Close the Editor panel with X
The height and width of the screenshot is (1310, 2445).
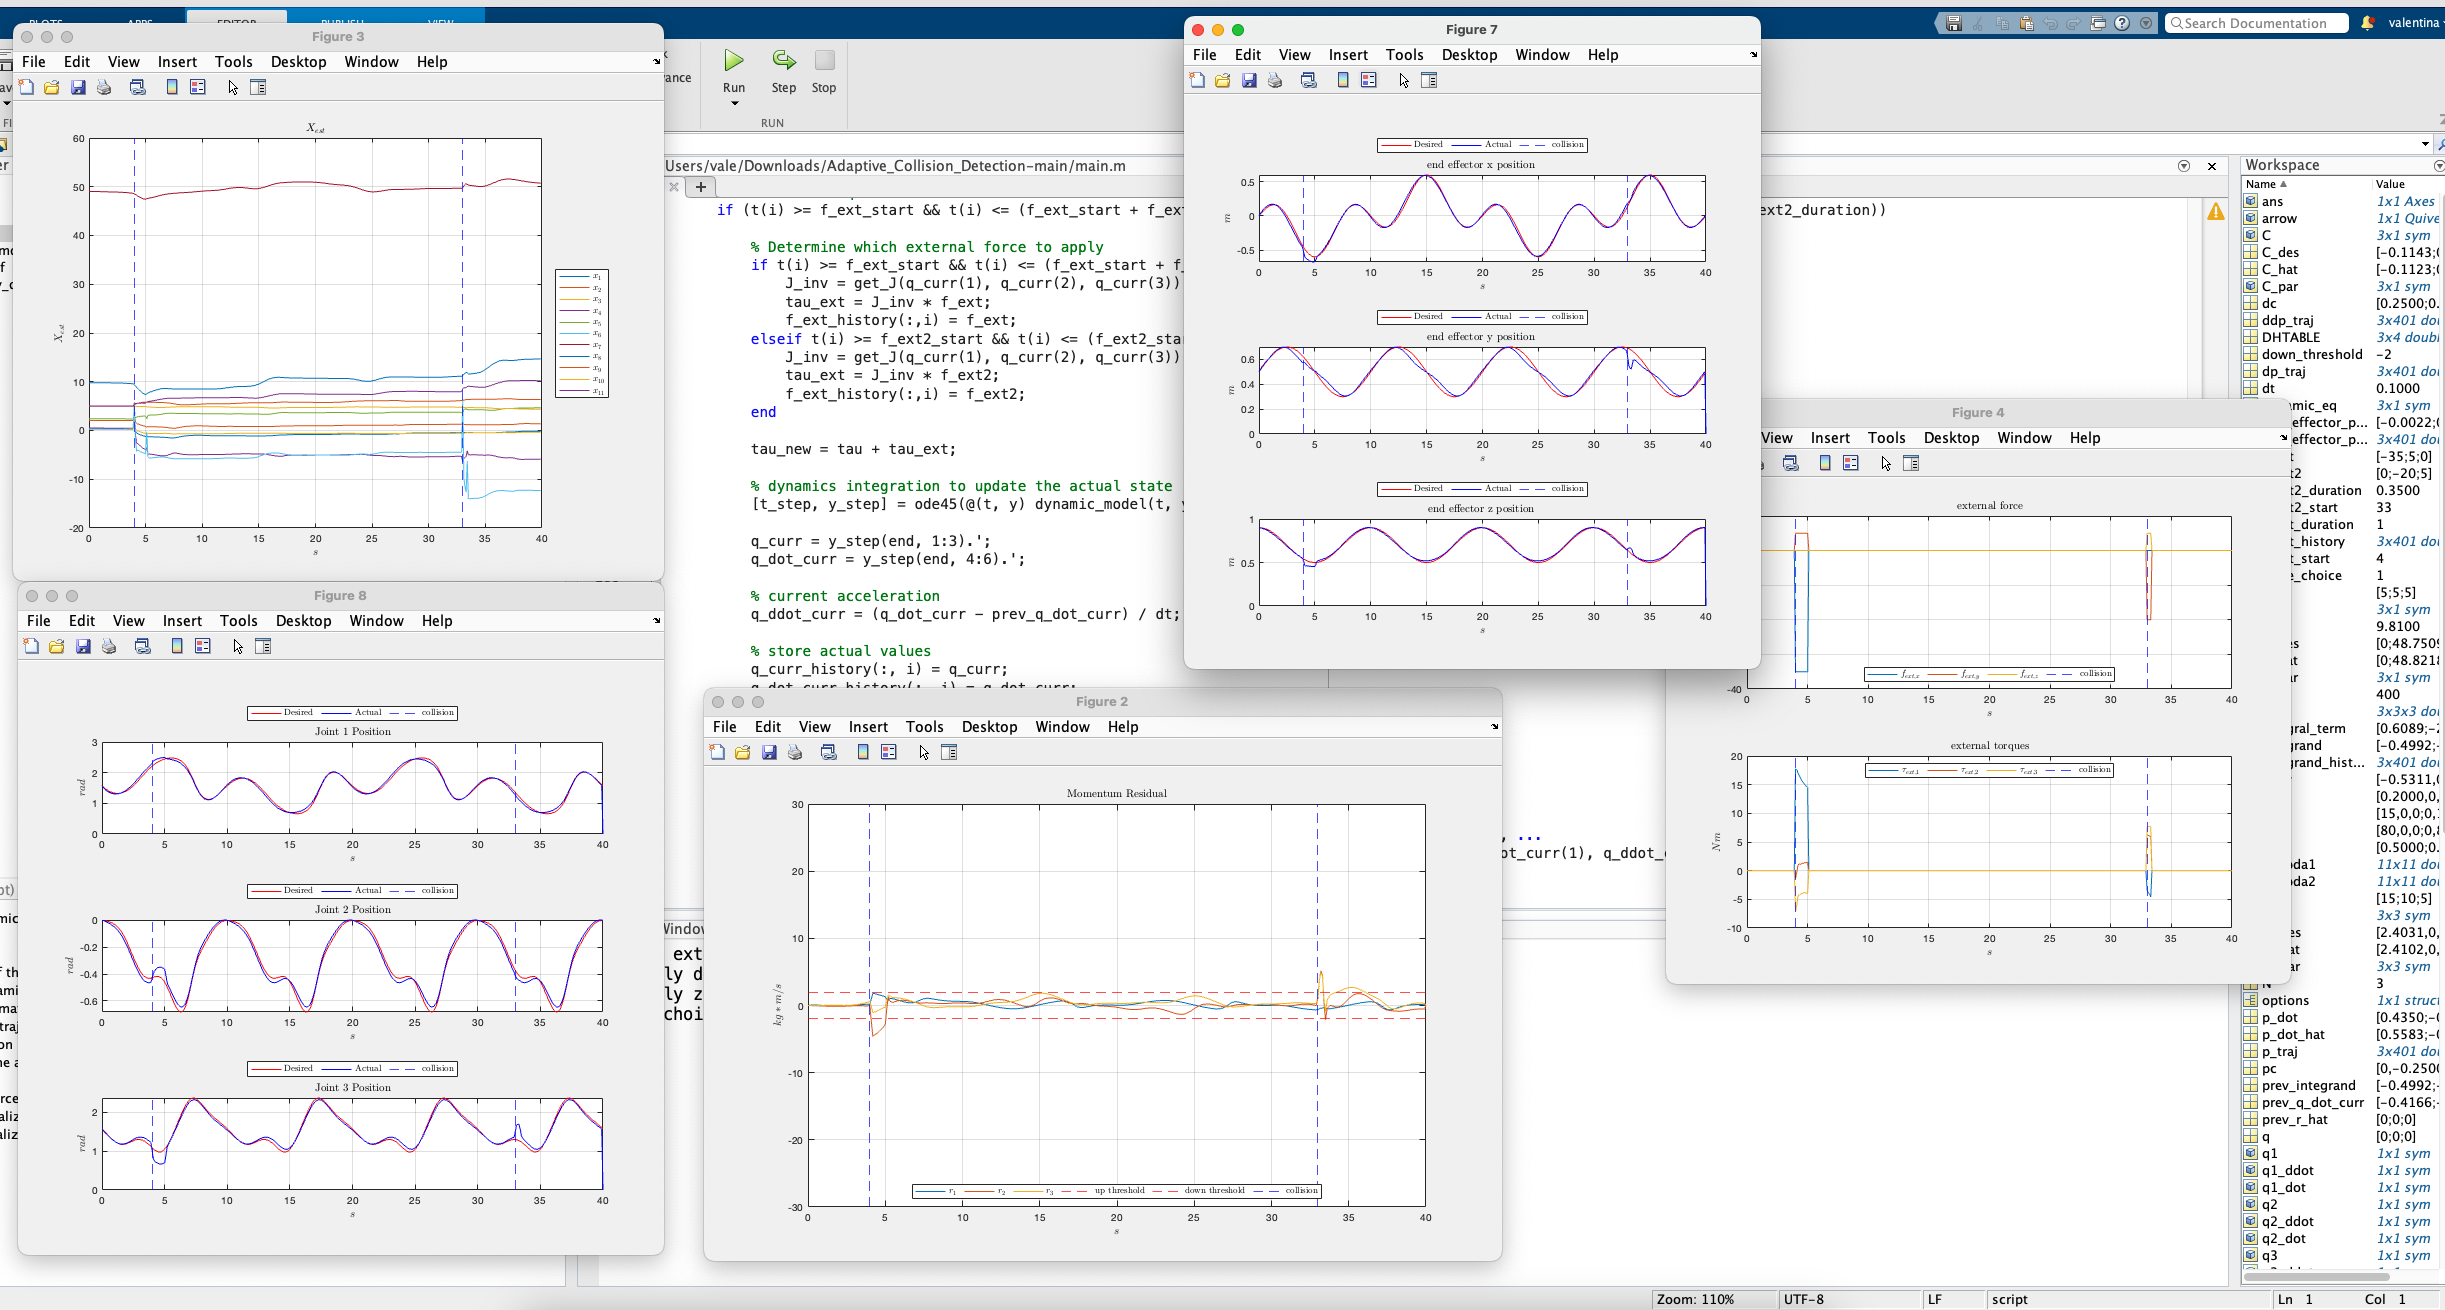[x=2212, y=166]
